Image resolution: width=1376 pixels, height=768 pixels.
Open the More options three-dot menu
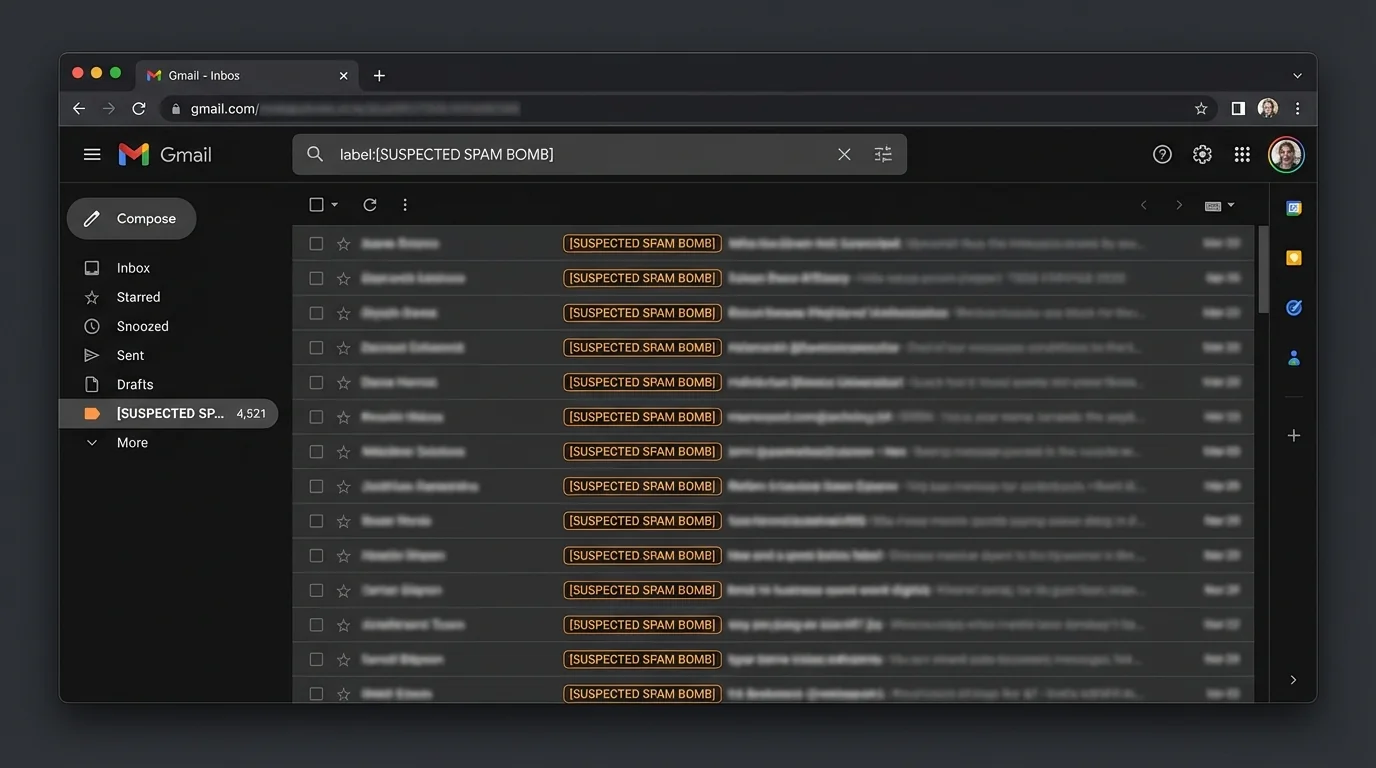pyautogui.click(x=404, y=204)
